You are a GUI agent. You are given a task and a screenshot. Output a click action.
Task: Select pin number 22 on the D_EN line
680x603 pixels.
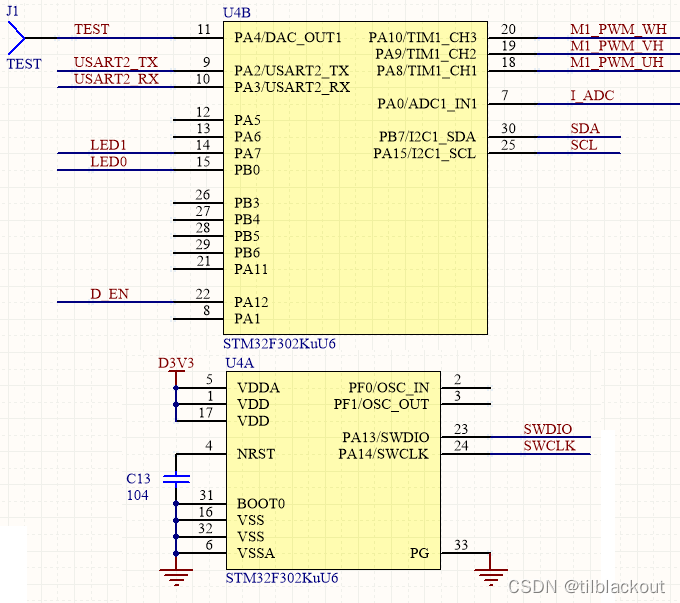coord(203,294)
